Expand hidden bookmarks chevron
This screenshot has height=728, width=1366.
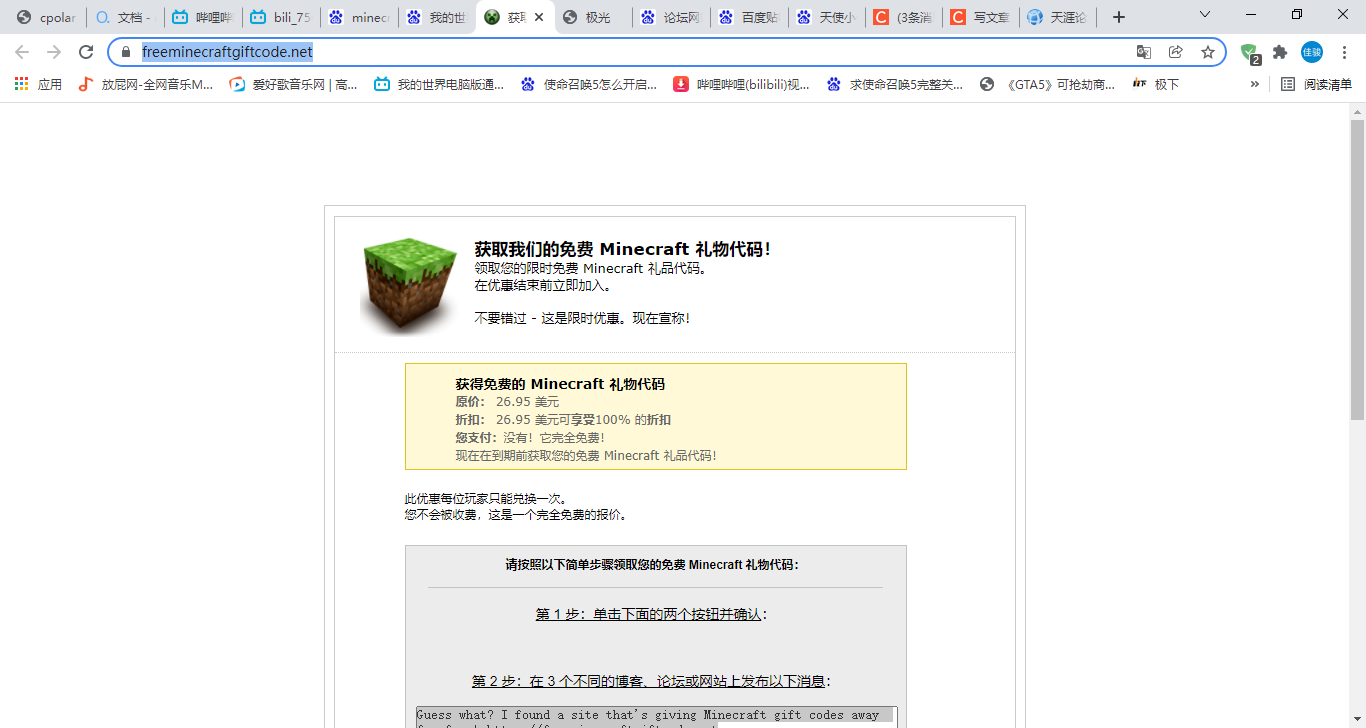click(x=1254, y=85)
